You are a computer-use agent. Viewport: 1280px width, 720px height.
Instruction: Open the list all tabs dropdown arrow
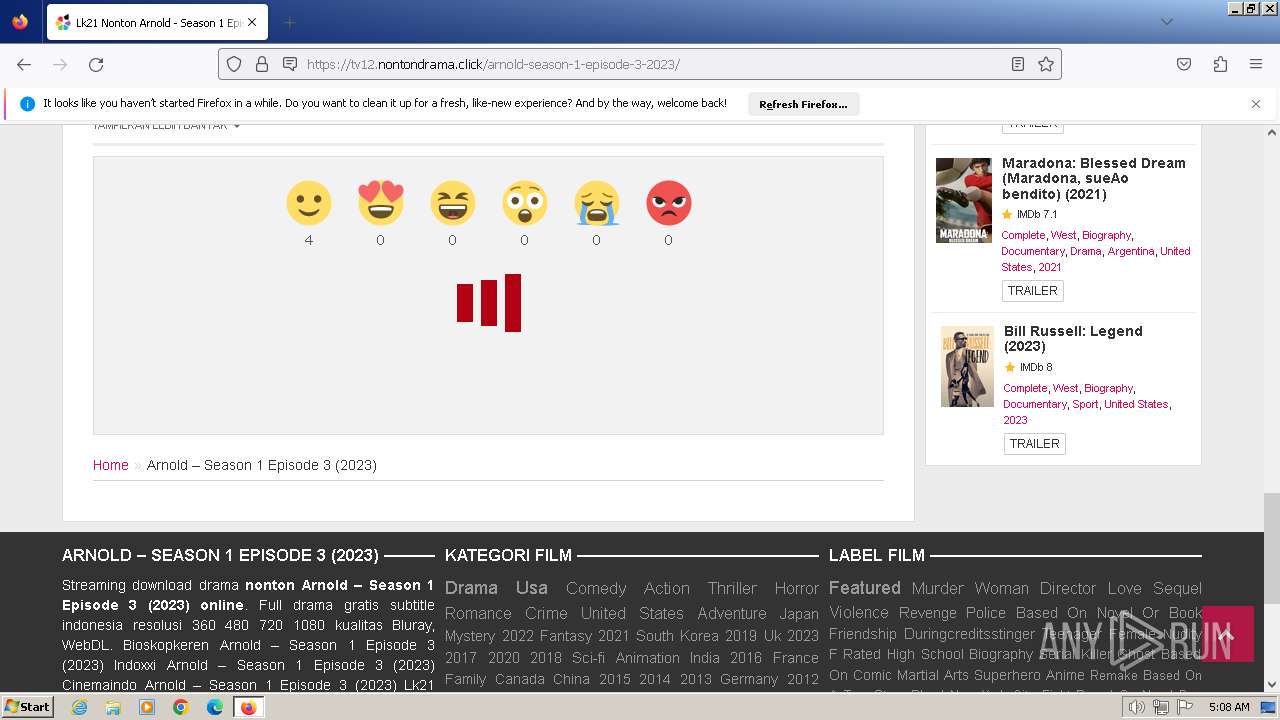tap(1166, 22)
